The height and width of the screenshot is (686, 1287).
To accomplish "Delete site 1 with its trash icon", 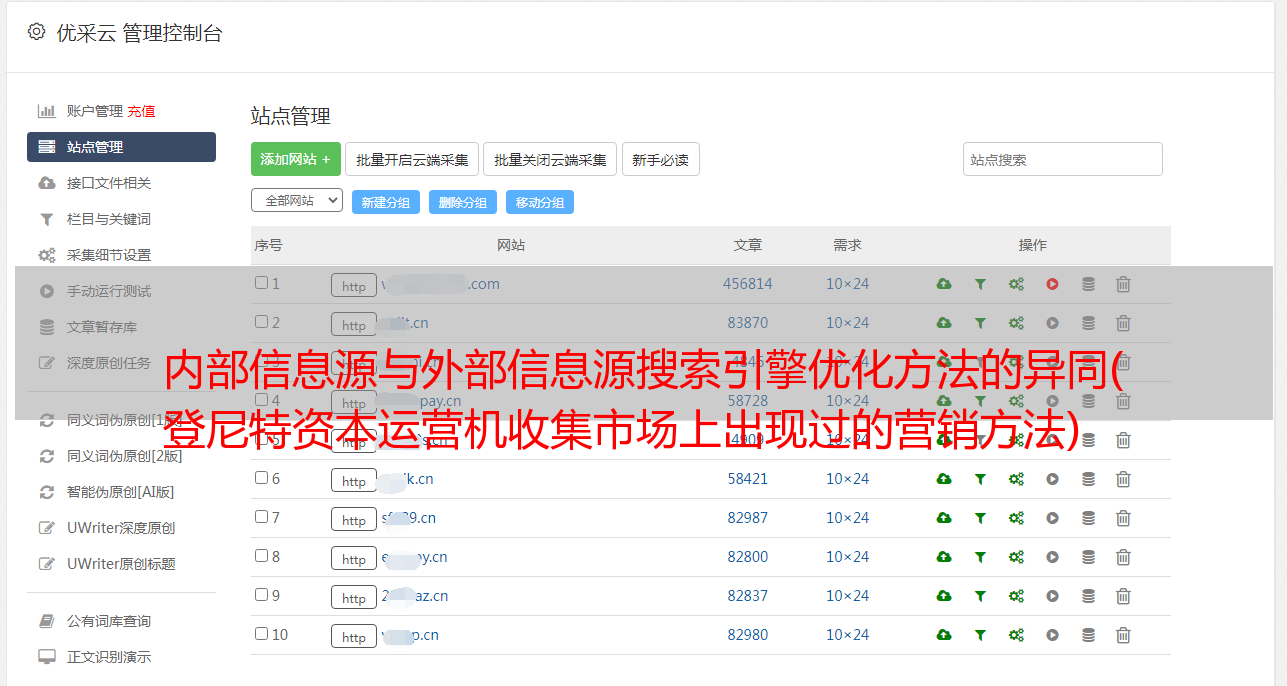I will coord(1123,284).
